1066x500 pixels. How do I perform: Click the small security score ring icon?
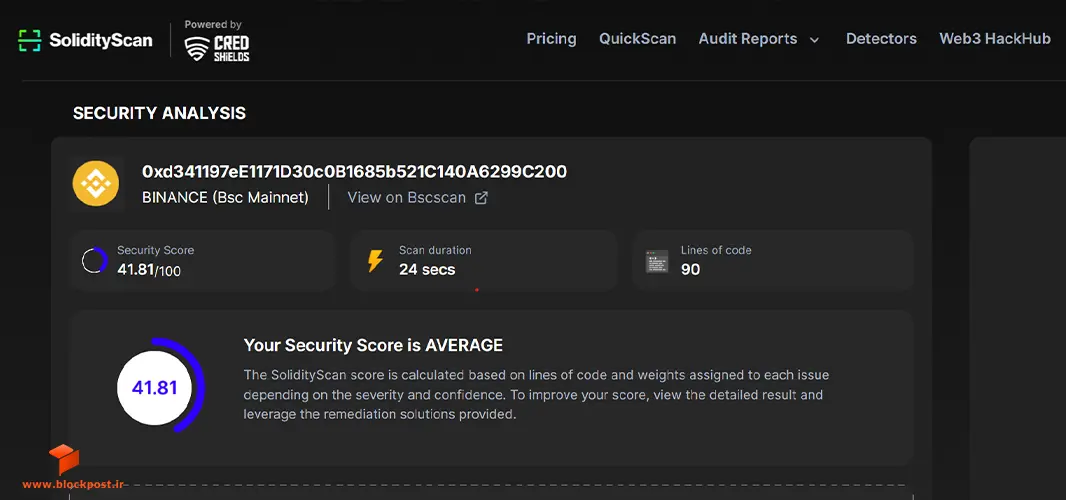pyautogui.click(x=94, y=261)
